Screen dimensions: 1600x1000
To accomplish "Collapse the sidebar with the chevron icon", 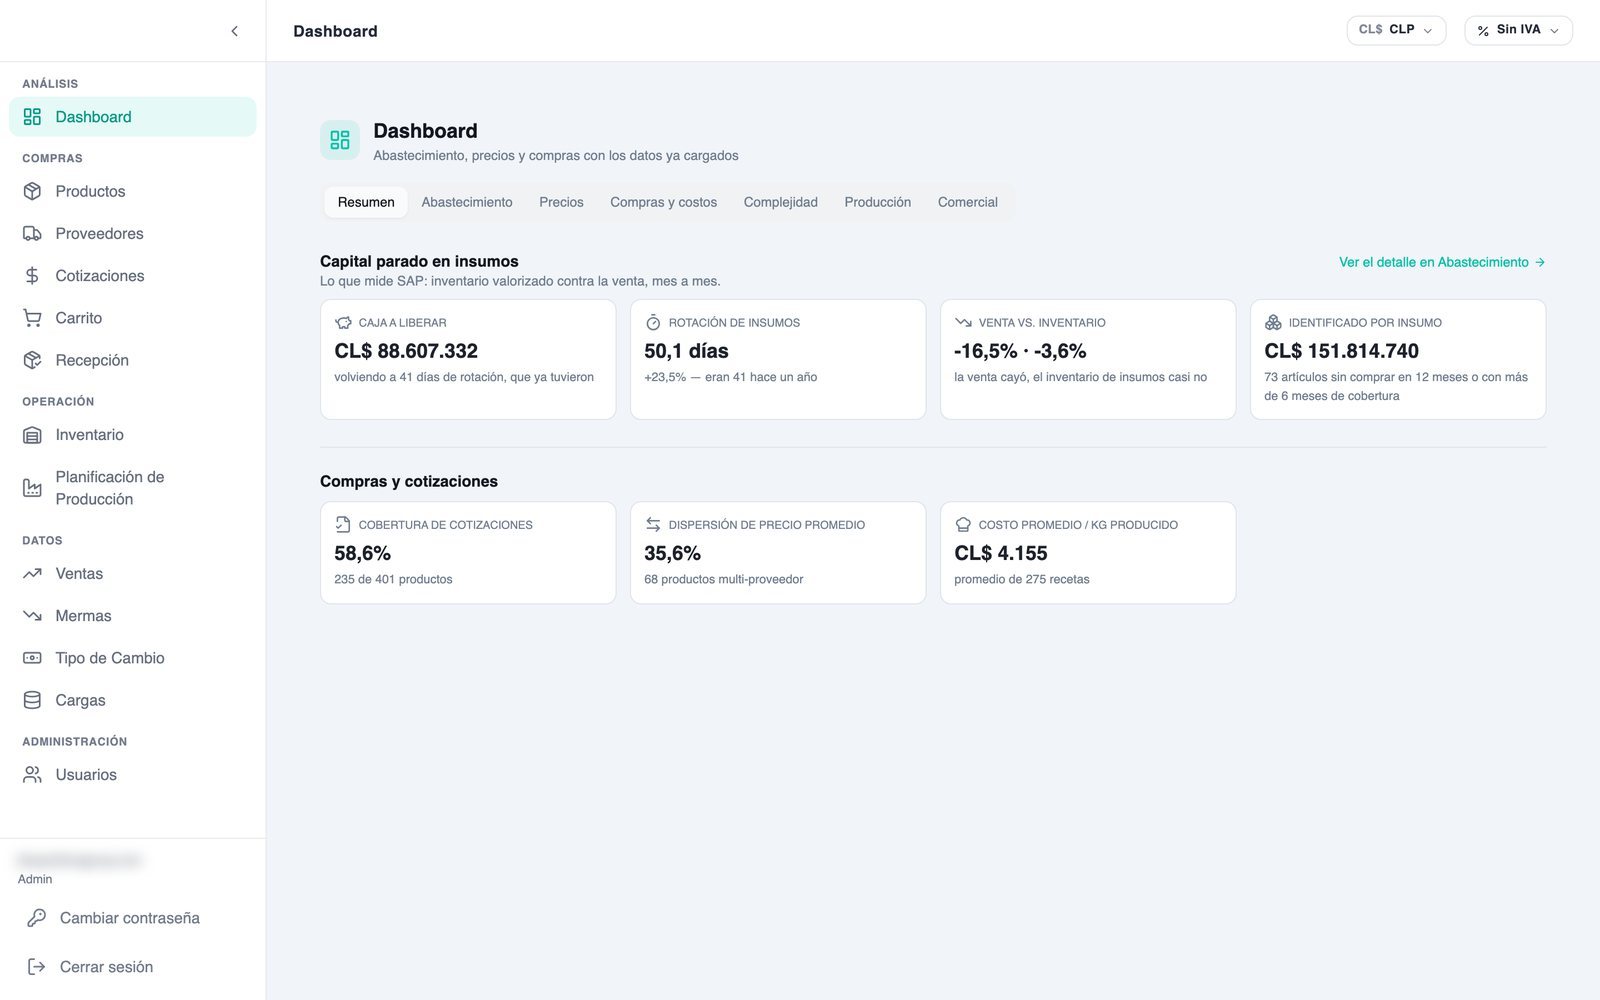I will pos(234,31).
